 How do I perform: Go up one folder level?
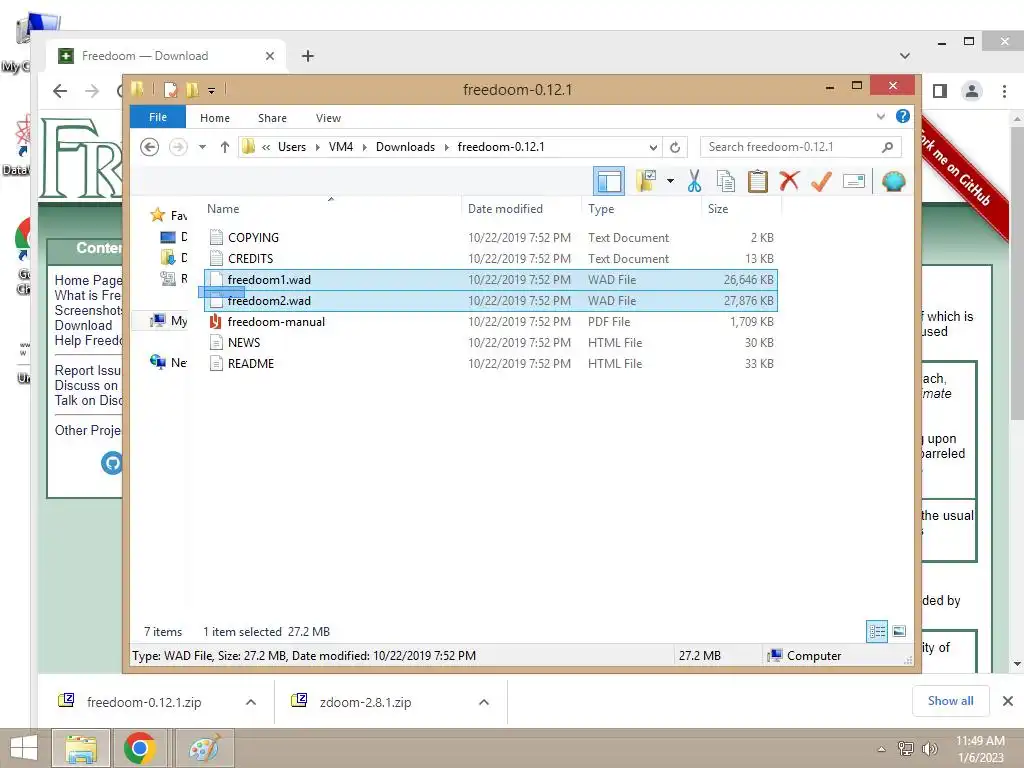(x=225, y=147)
